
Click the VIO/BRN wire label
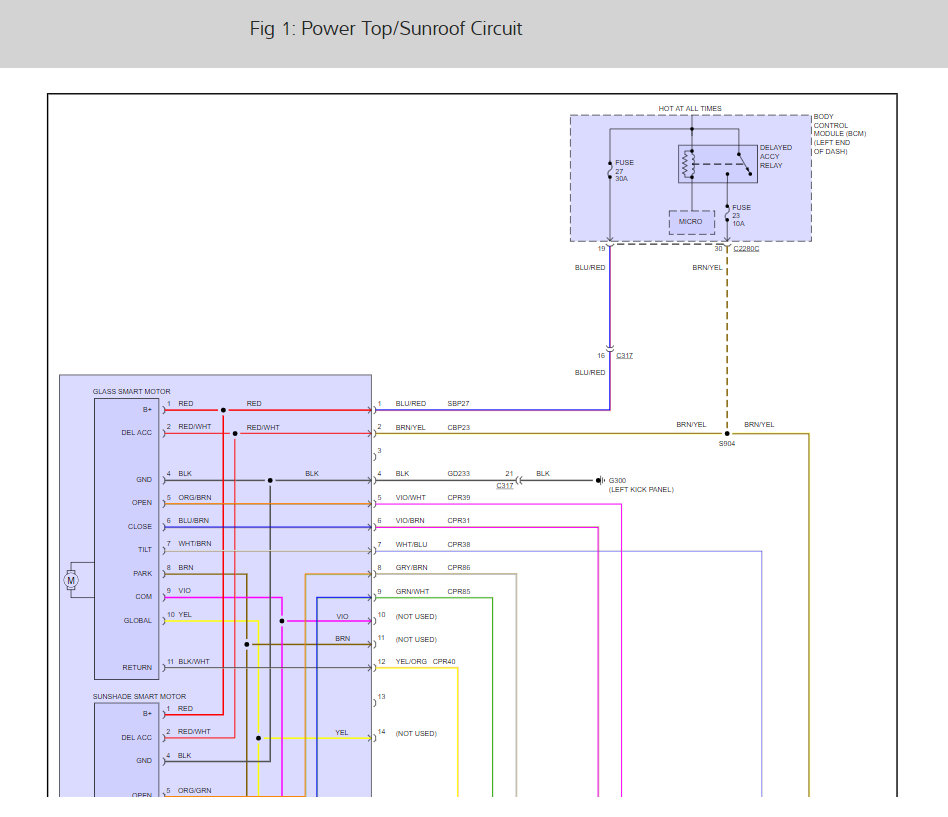[410, 521]
